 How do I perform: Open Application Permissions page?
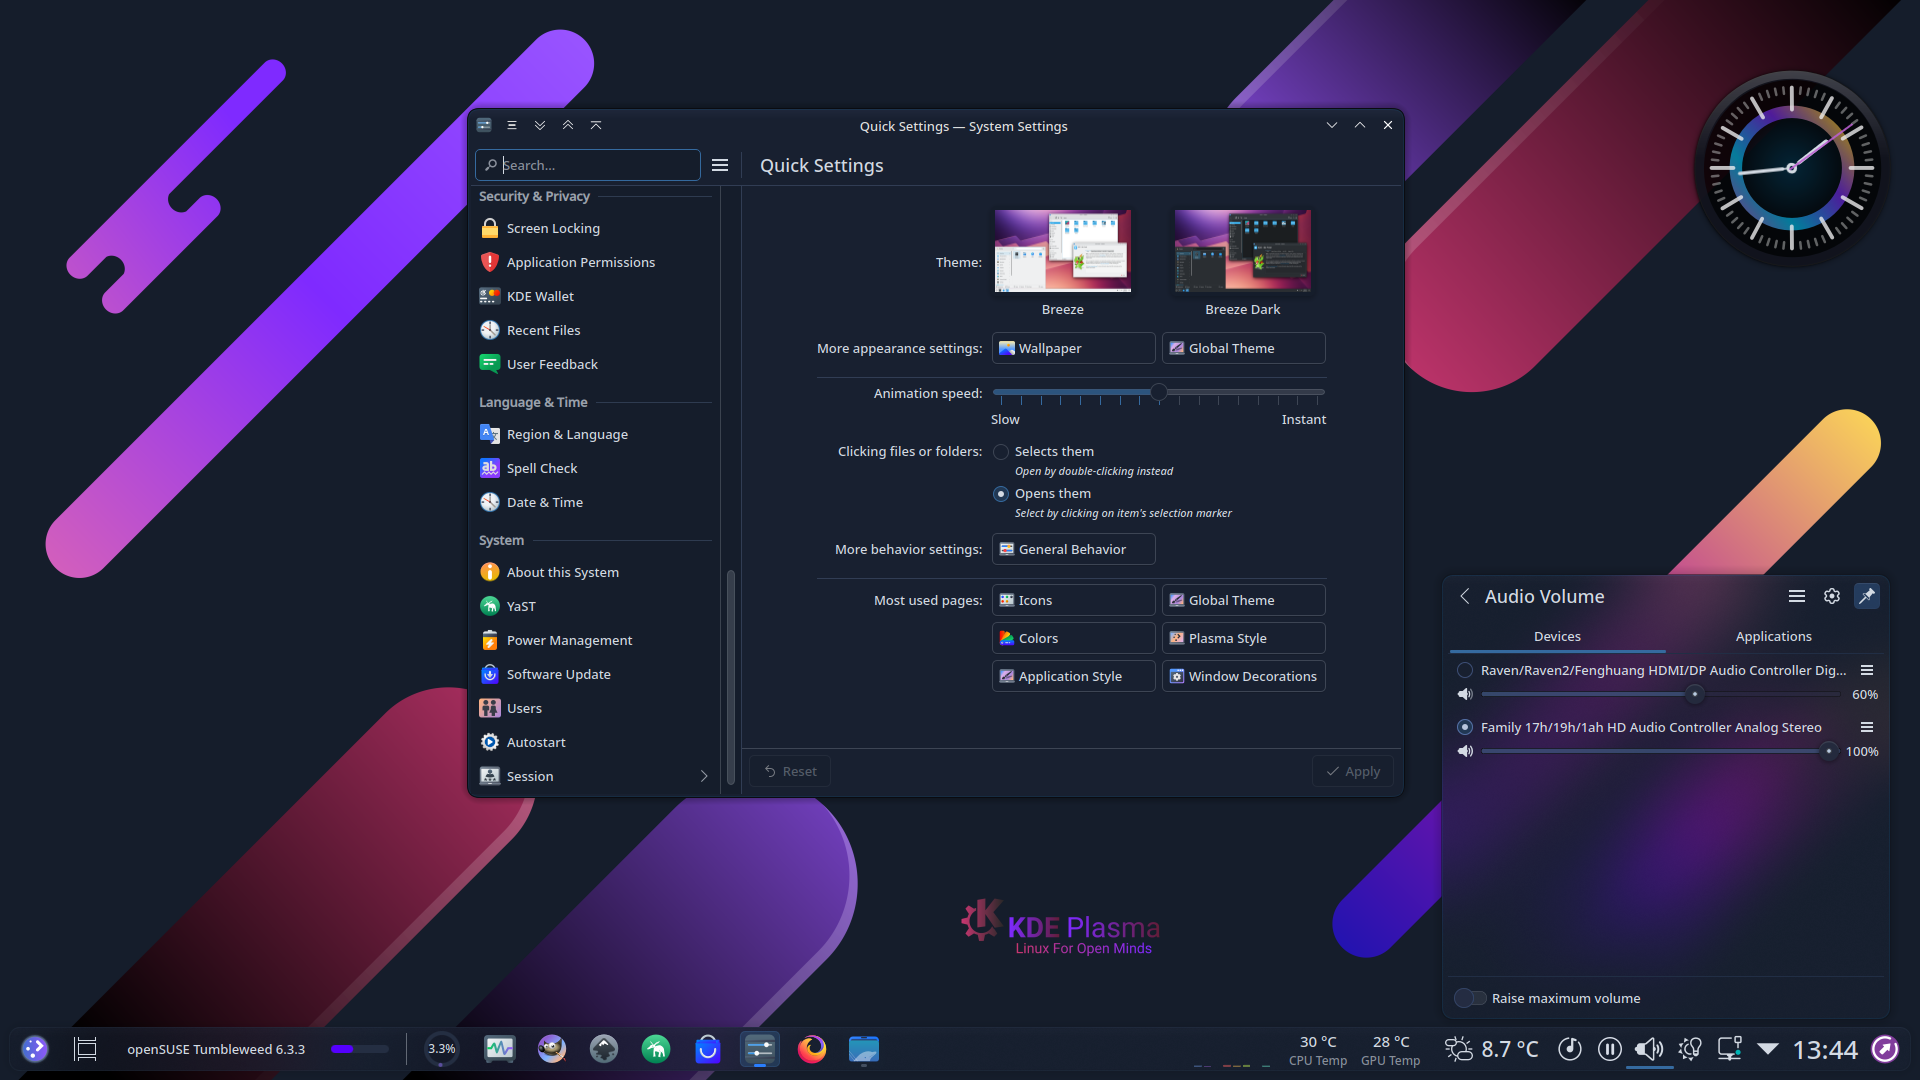594,262
